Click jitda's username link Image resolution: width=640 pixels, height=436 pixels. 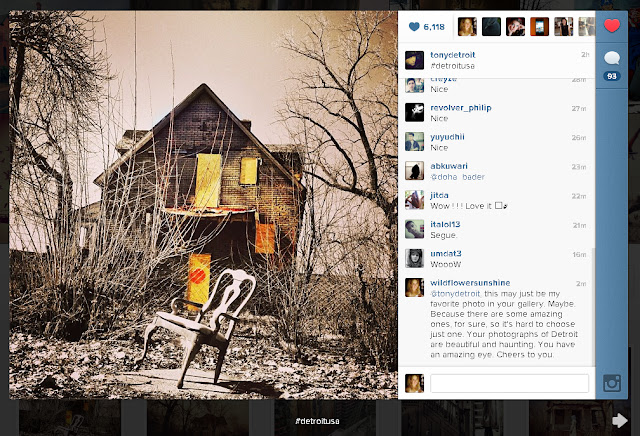[439, 195]
